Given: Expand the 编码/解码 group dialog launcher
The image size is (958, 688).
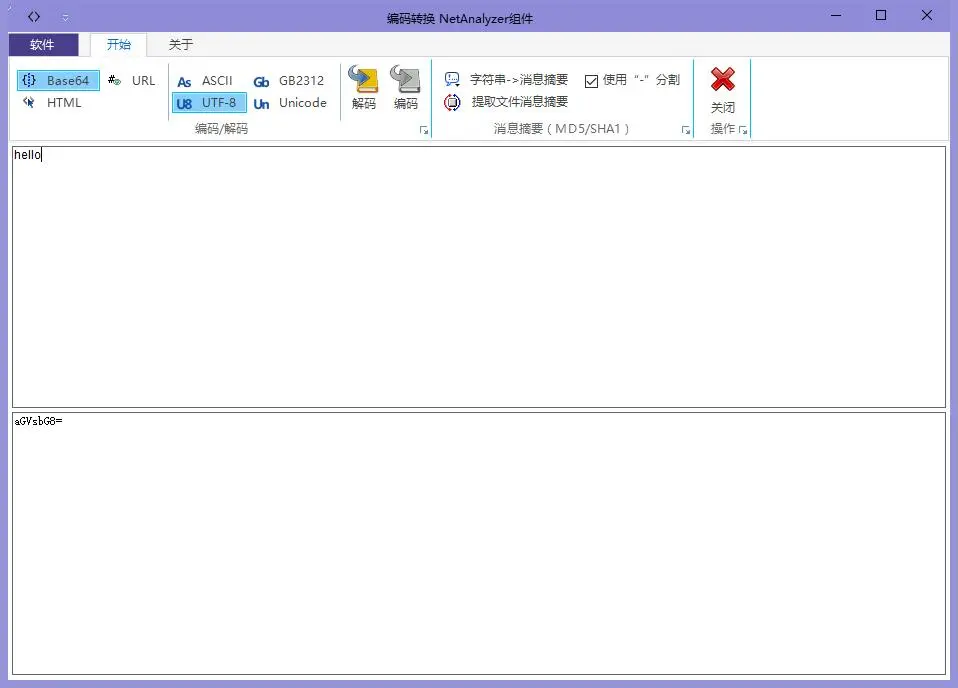Looking at the screenshot, I should pyautogui.click(x=424, y=130).
